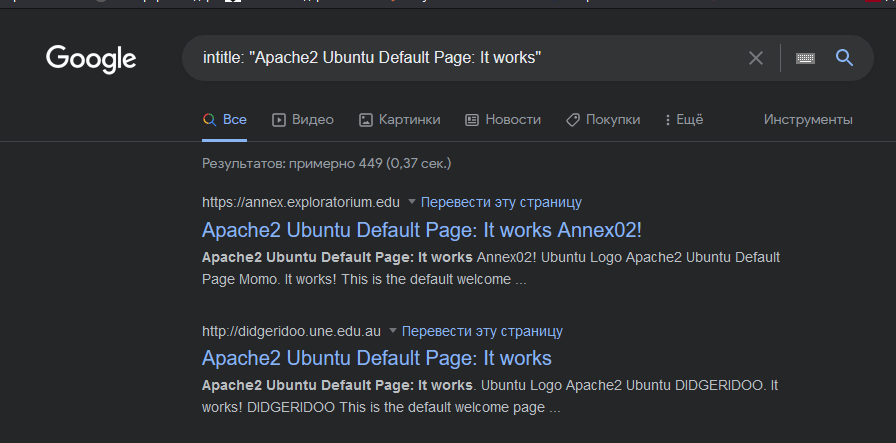
Task: Clear the search query with the X icon
Action: [756, 58]
